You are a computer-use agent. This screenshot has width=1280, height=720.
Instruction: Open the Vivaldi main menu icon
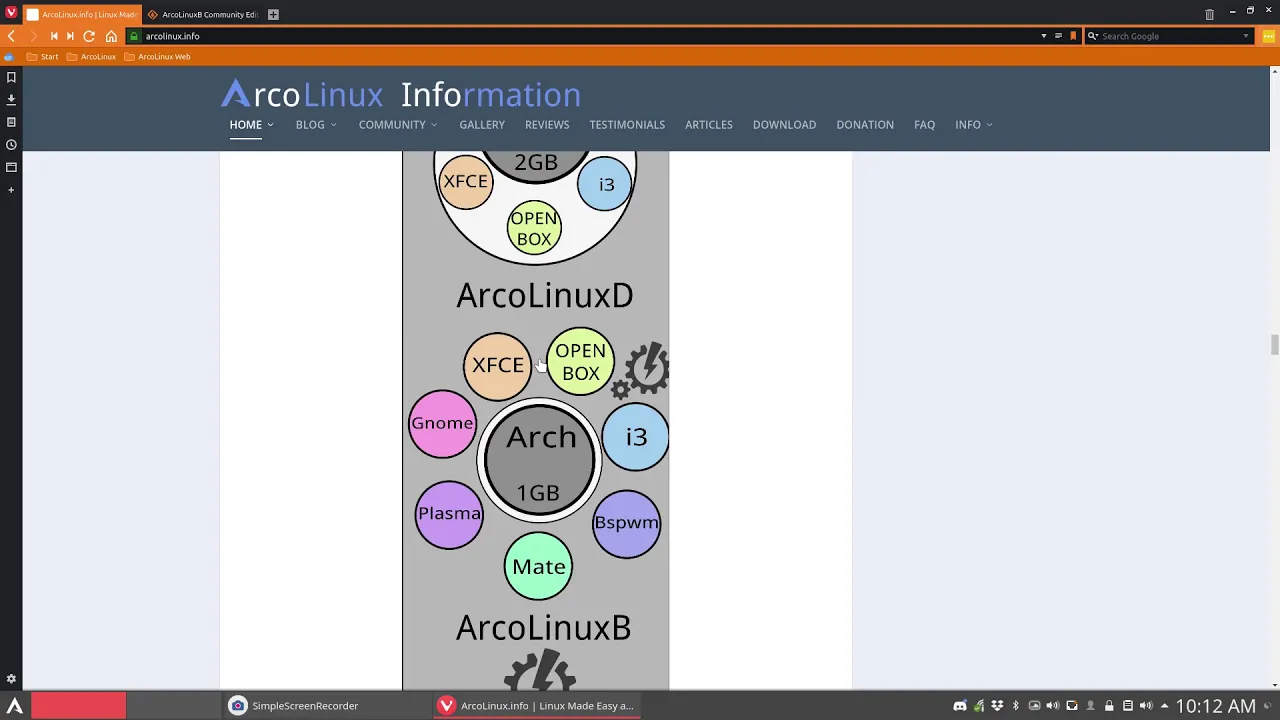click(x=11, y=14)
